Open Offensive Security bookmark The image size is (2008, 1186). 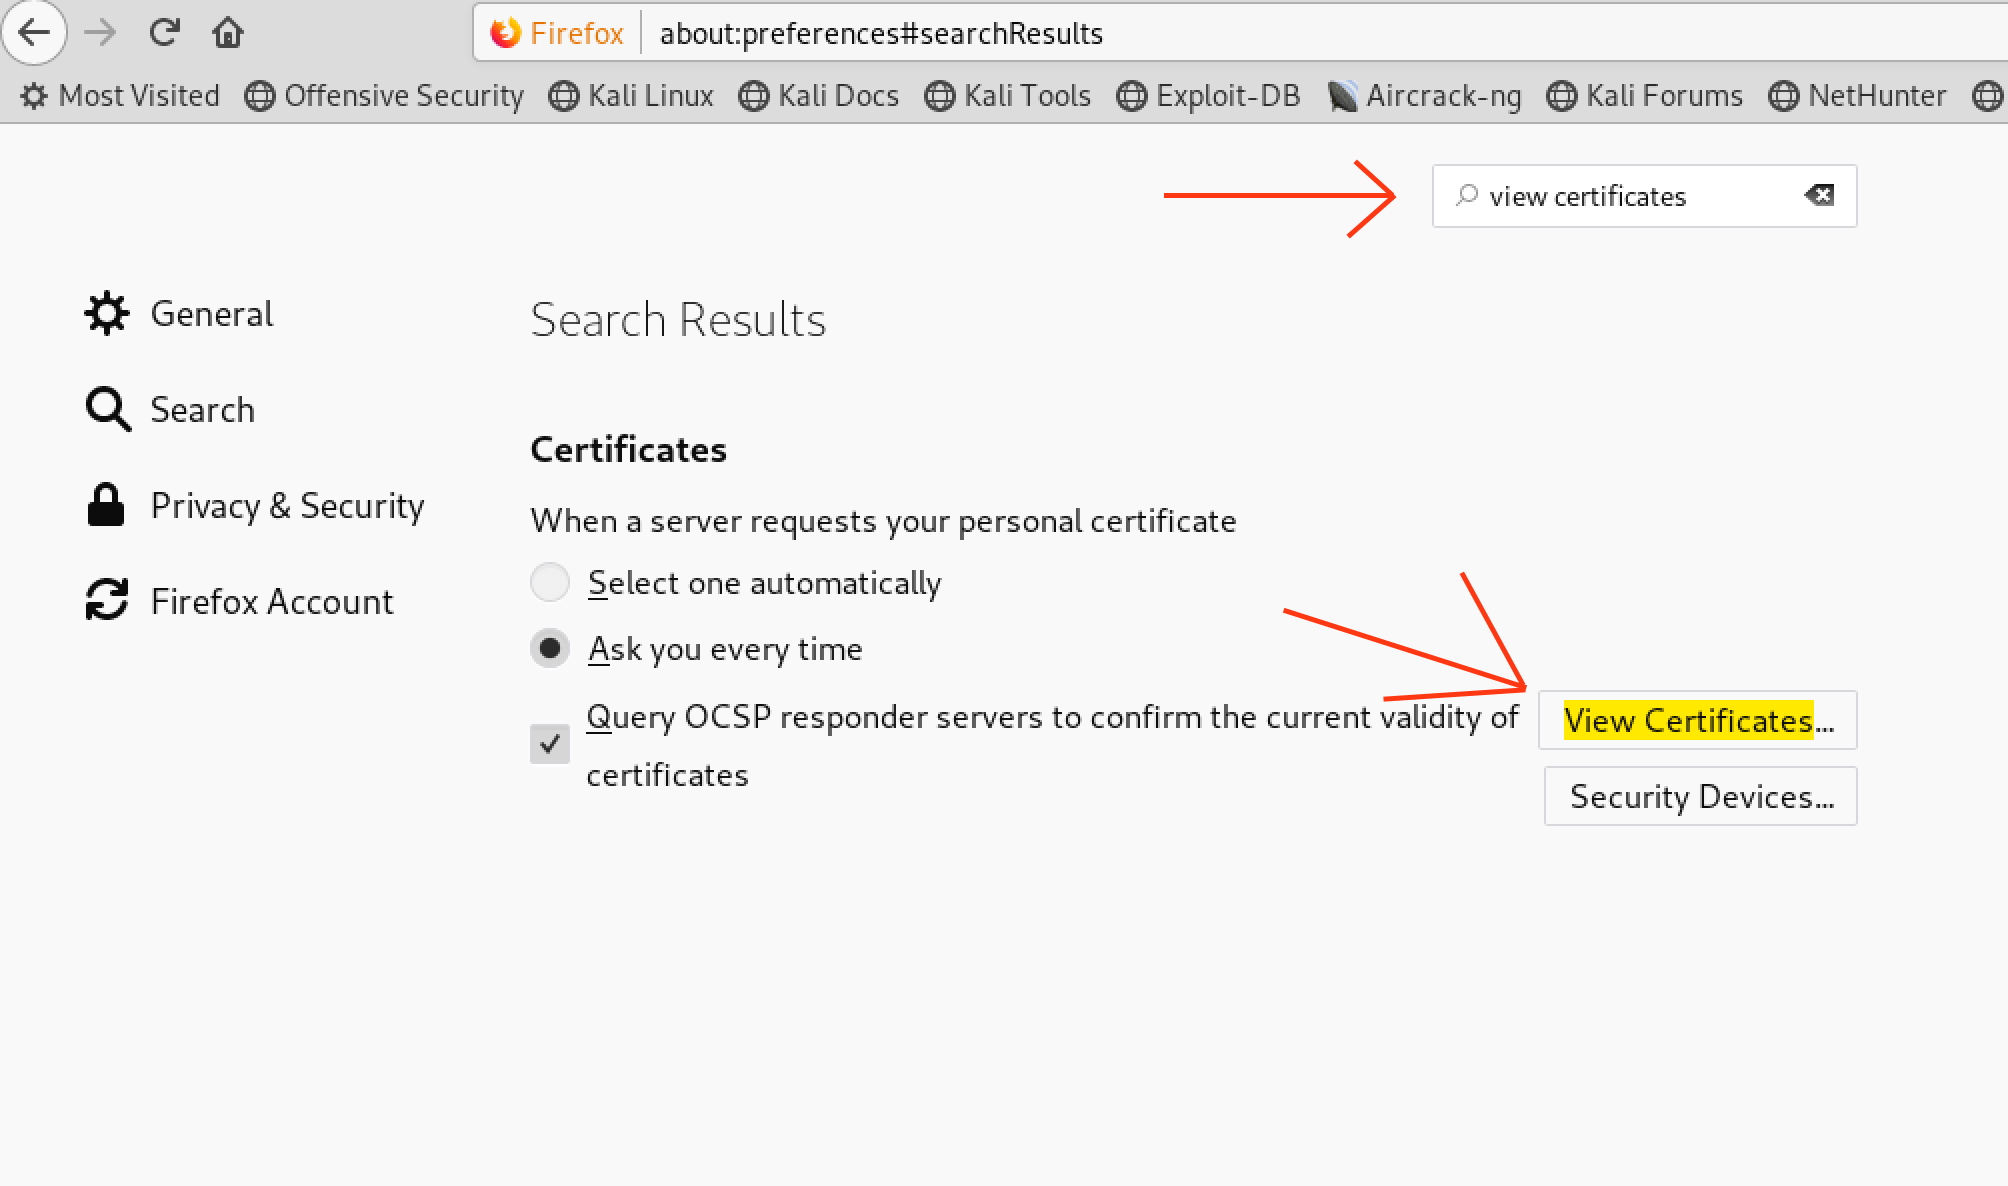point(385,96)
